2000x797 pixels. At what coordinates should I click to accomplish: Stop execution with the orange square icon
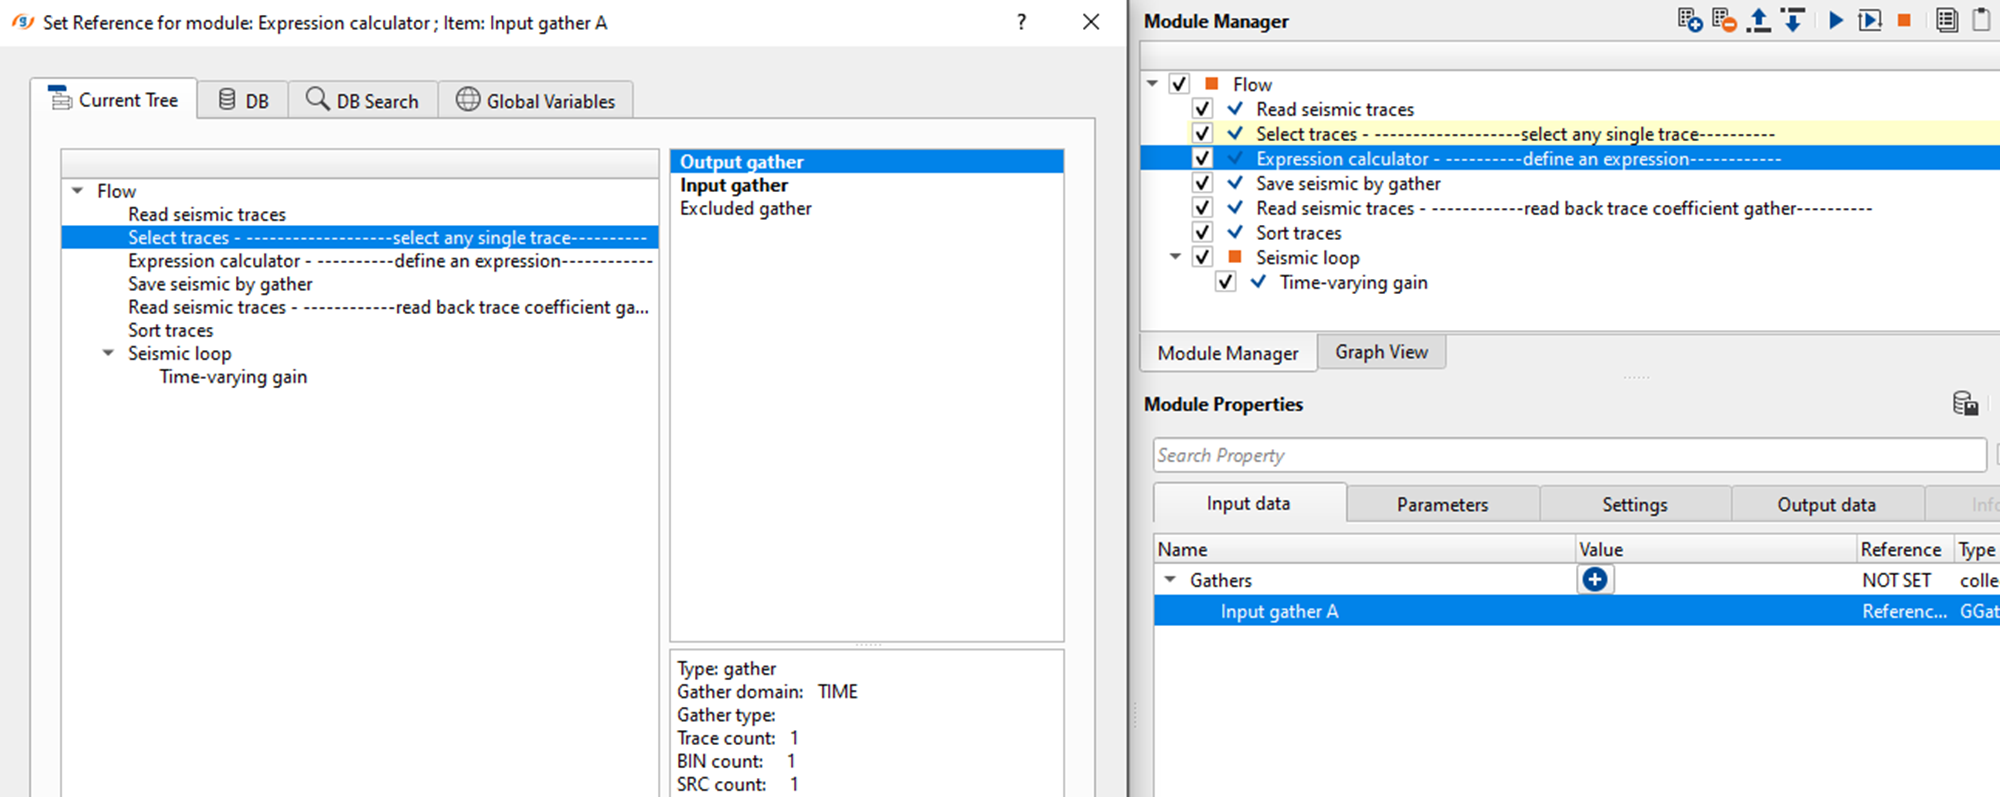[x=1904, y=20]
